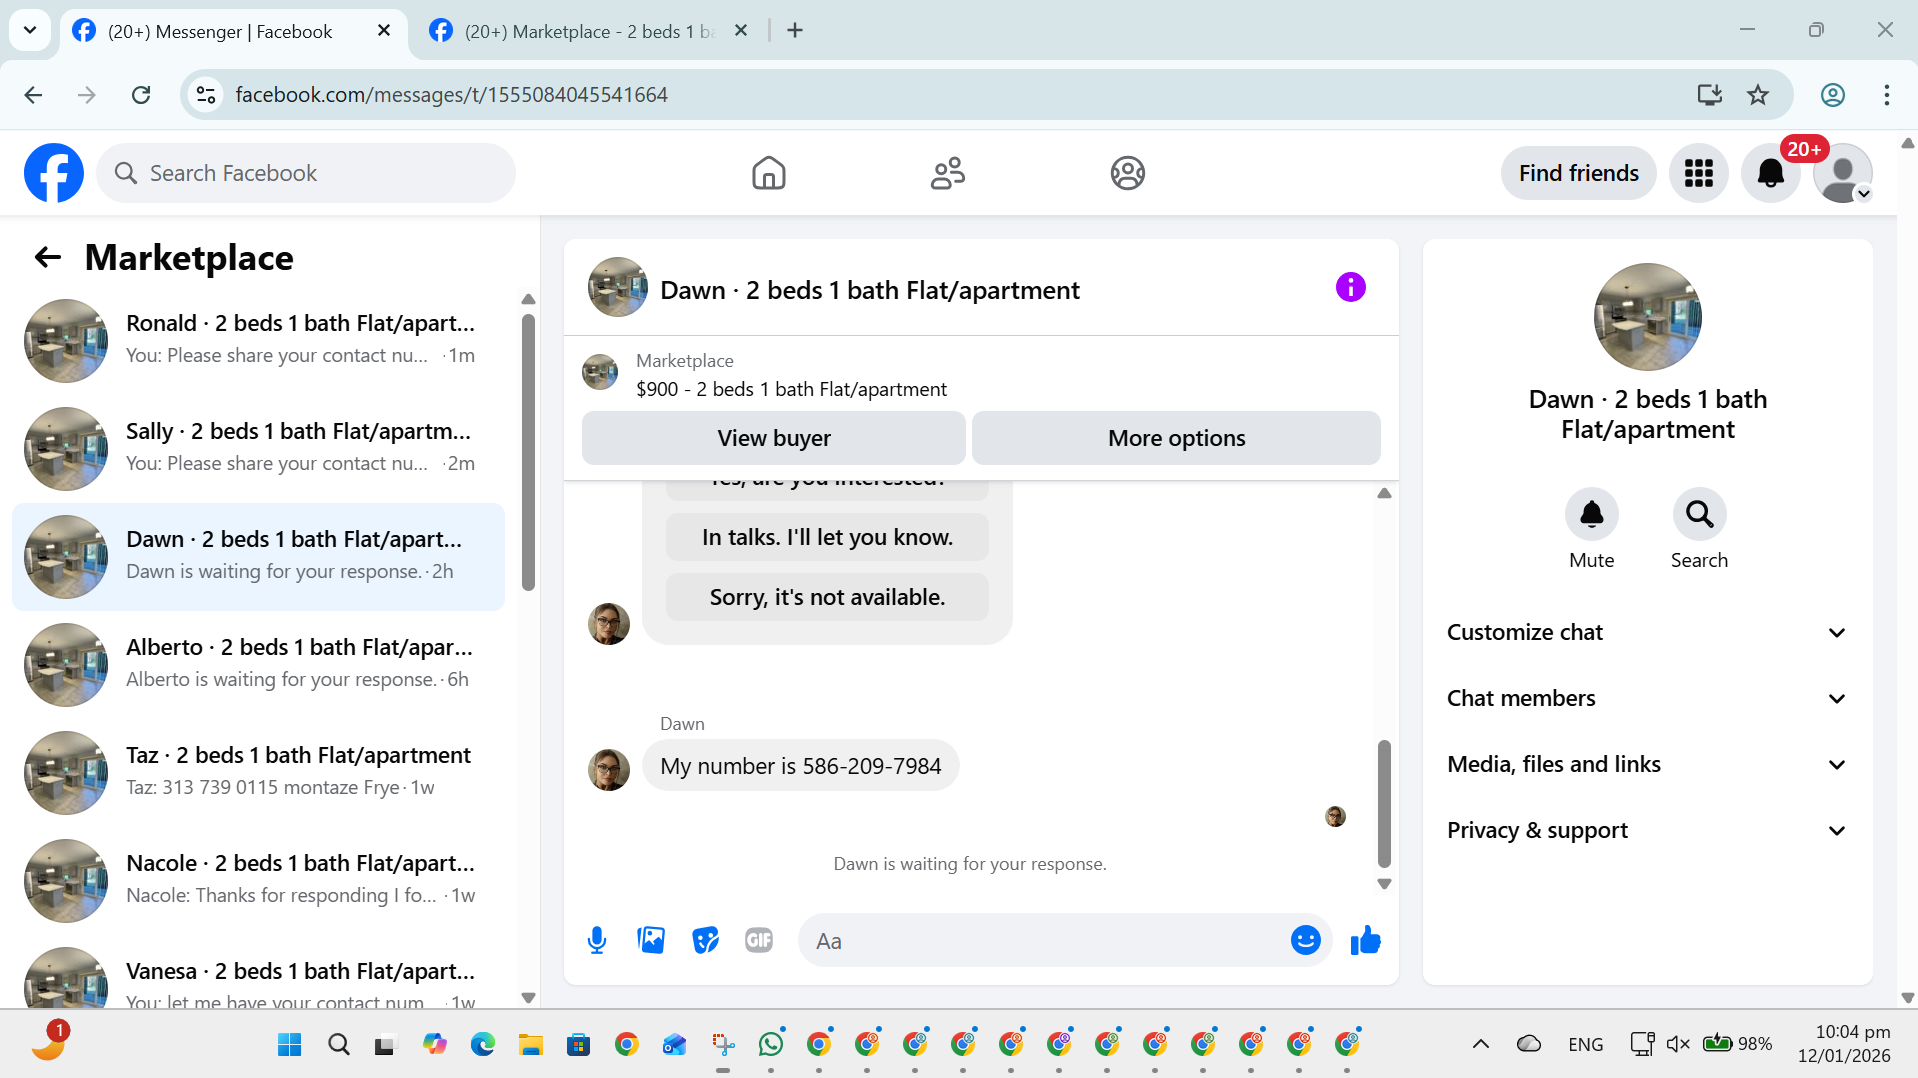This screenshot has width=1918, height=1078.
Task: Open site information icon in address bar
Action: [x=206, y=95]
